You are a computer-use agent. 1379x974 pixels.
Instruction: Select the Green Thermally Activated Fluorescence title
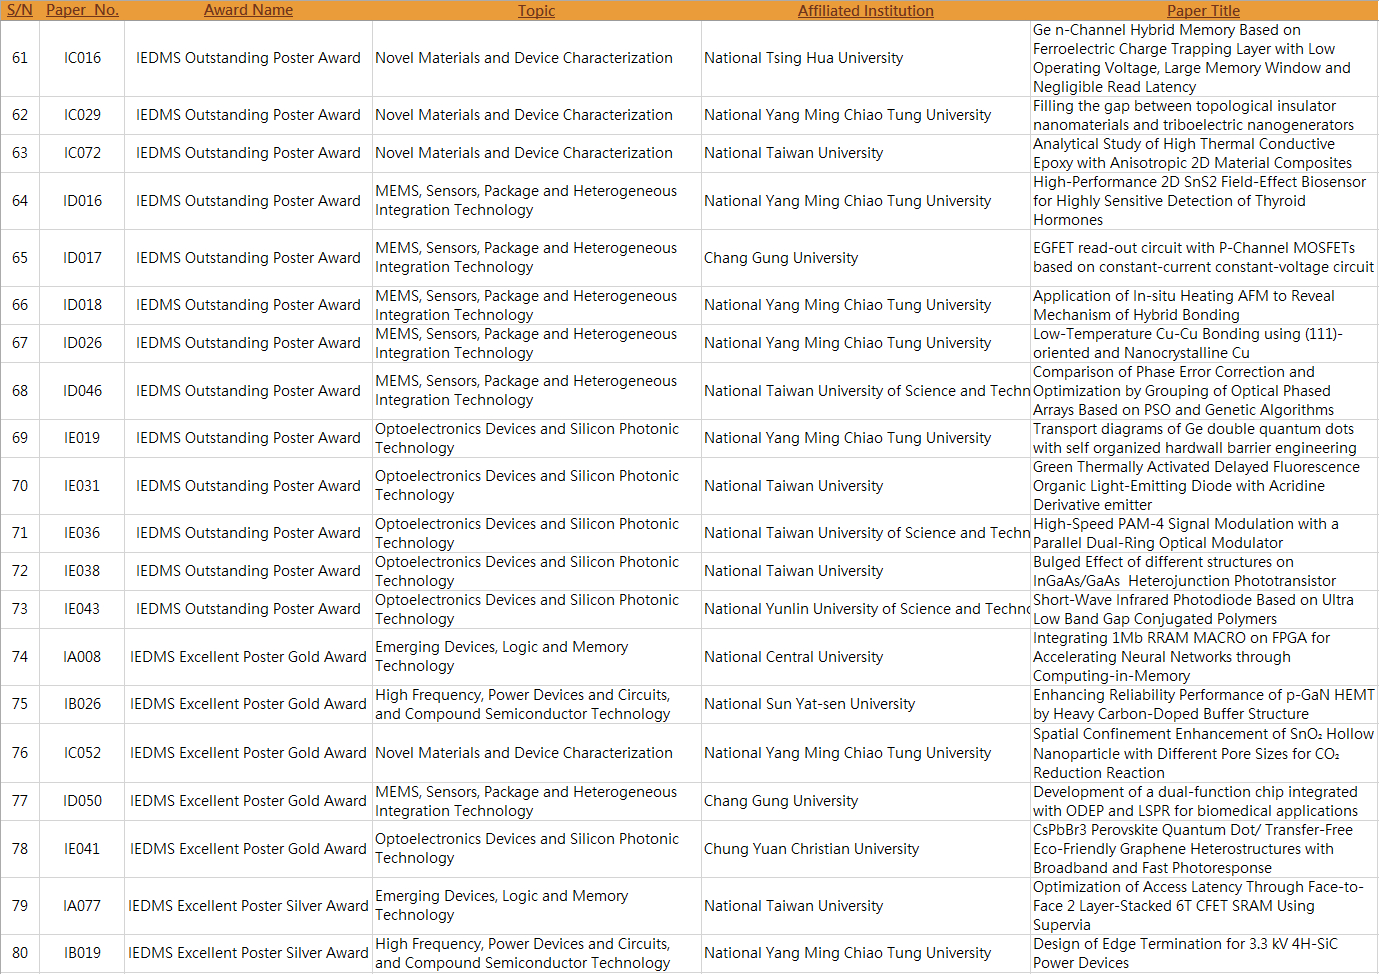(x=1204, y=486)
